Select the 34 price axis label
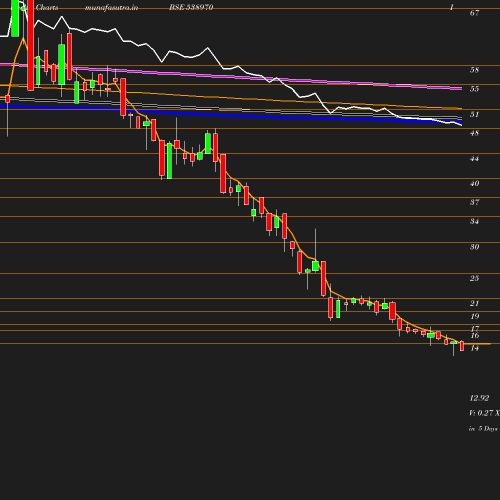Image resolution: width=500 pixels, height=500 pixels. [474, 221]
